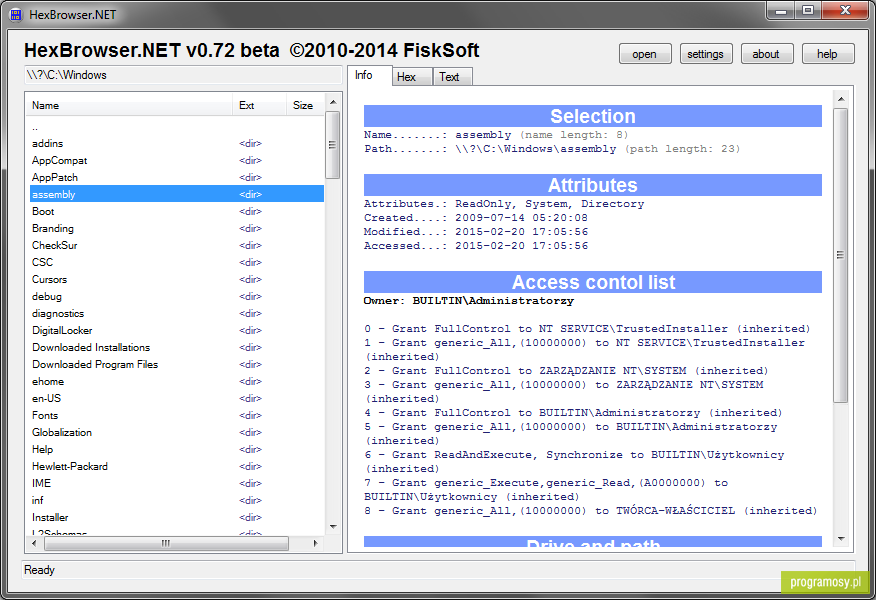Select the Hewlett-Packard folder
The image size is (876, 600).
[177, 466]
